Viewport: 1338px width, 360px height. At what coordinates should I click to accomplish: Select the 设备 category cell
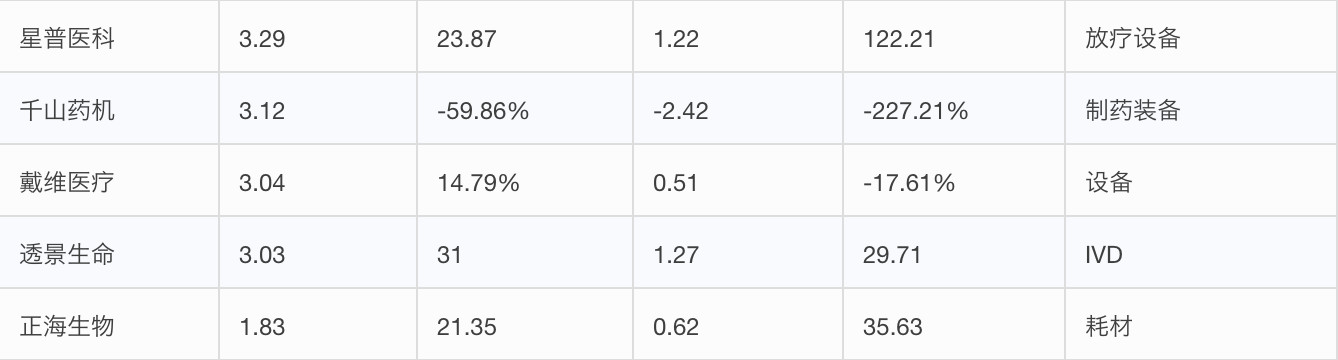click(x=1202, y=181)
